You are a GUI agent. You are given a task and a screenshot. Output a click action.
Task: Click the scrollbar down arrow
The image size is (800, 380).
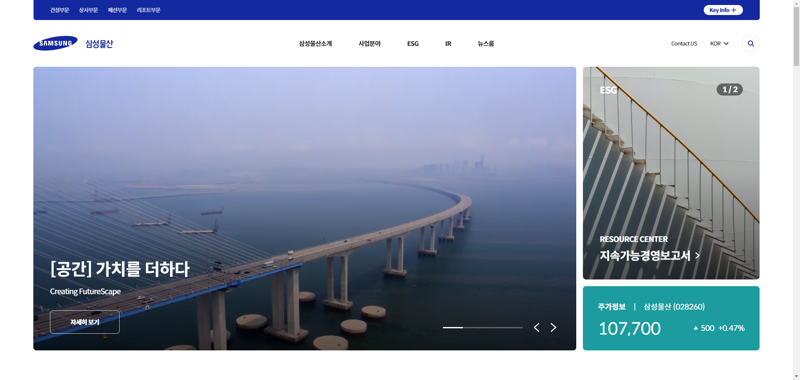tap(796, 376)
